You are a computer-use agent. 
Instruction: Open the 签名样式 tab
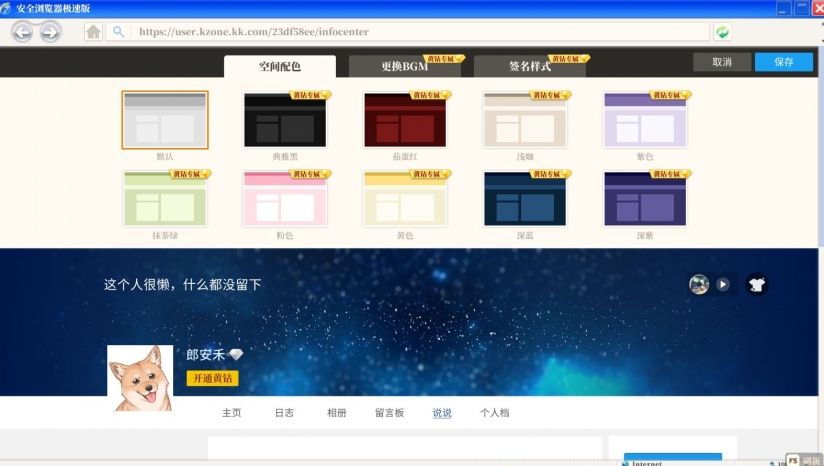pos(529,67)
